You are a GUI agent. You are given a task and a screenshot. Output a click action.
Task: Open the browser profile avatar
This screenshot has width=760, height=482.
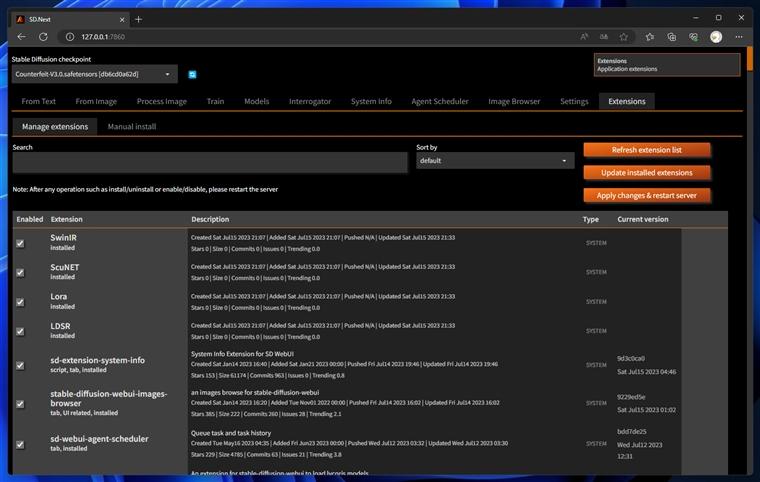tap(716, 37)
